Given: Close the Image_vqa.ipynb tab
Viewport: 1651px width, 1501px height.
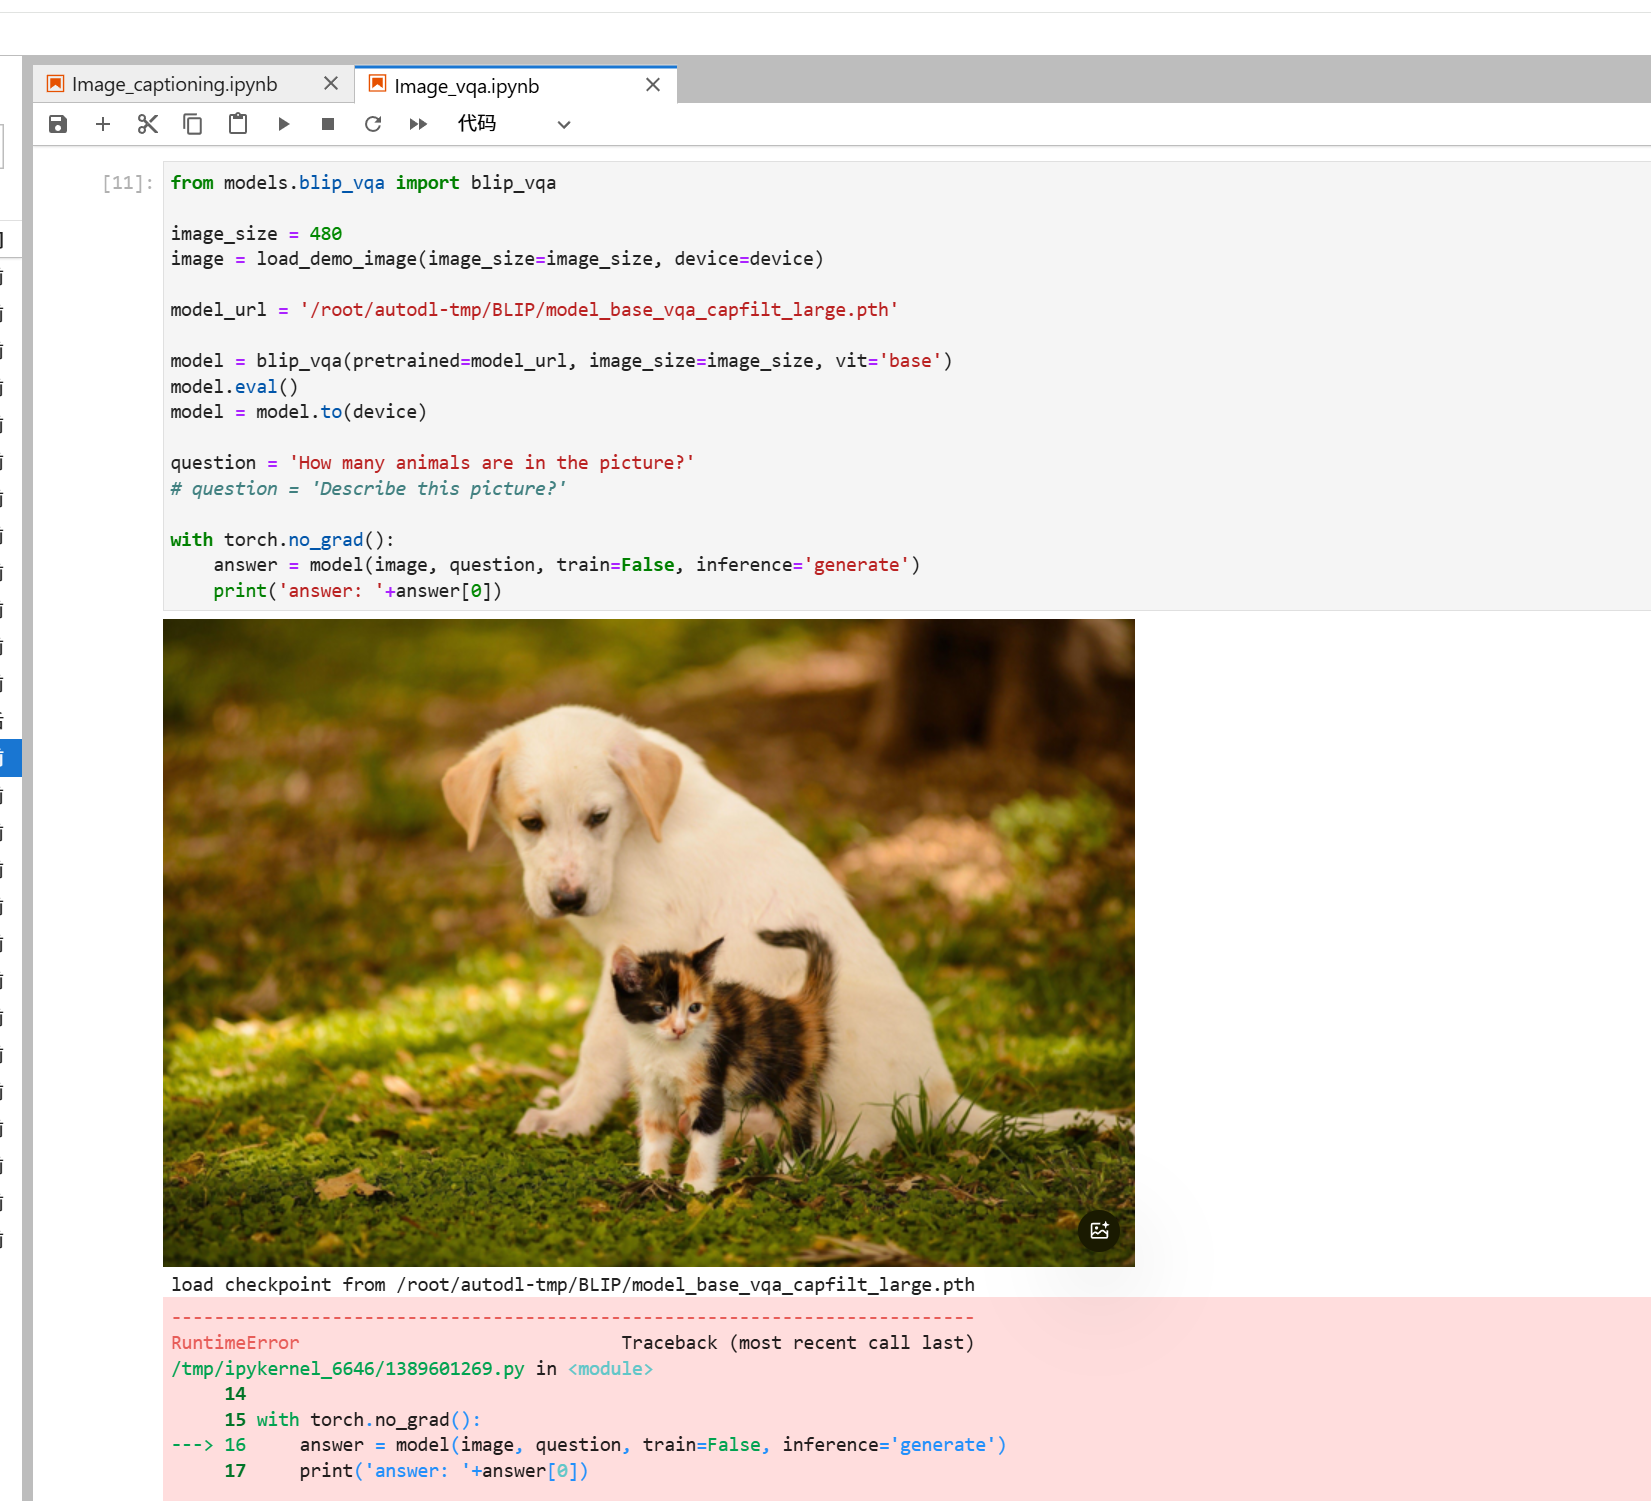Looking at the screenshot, I should [x=653, y=85].
